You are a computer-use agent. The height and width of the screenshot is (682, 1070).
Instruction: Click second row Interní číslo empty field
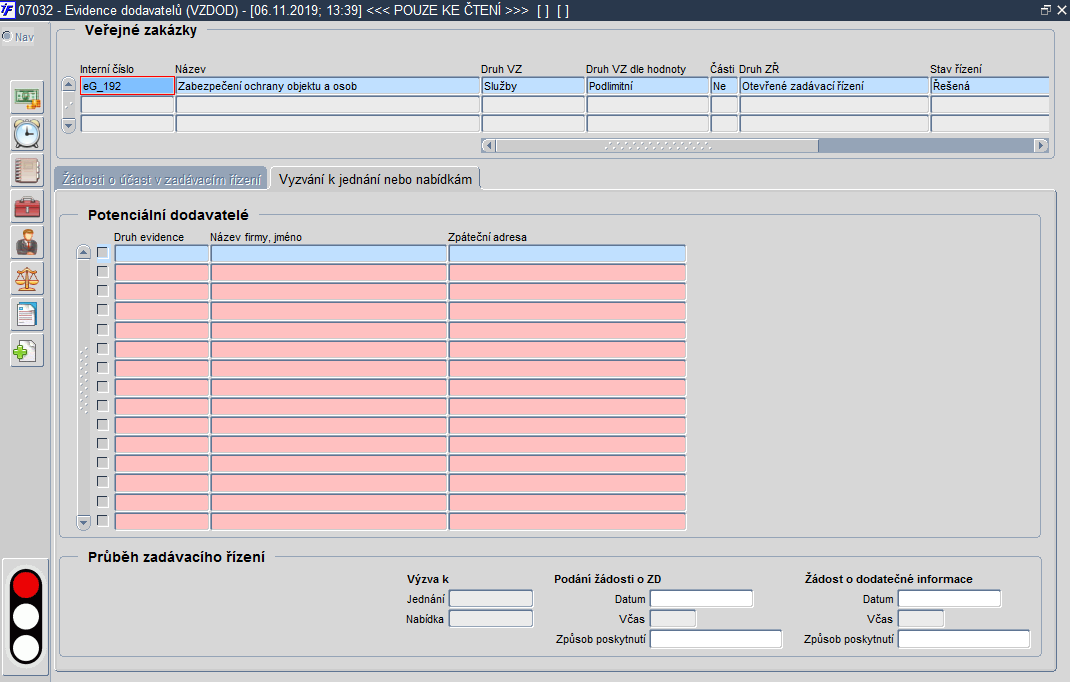point(128,104)
